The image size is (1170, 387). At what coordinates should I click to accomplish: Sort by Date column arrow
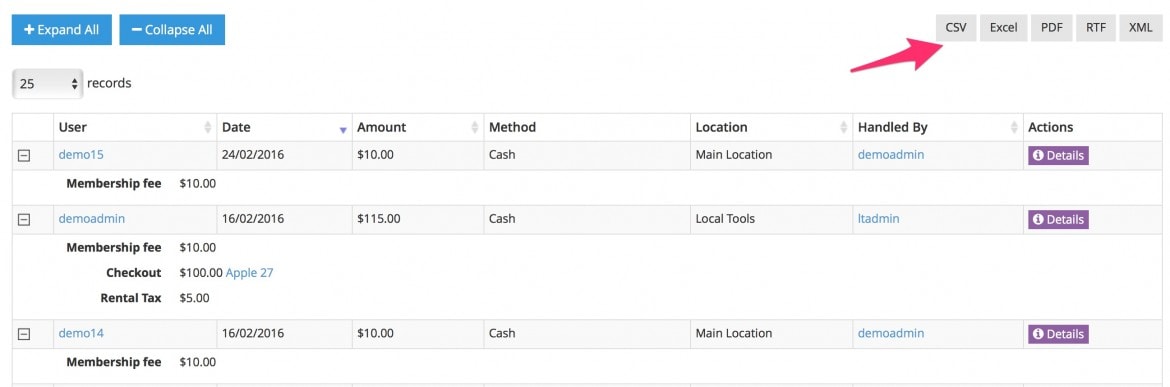click(x=343, y=130)
